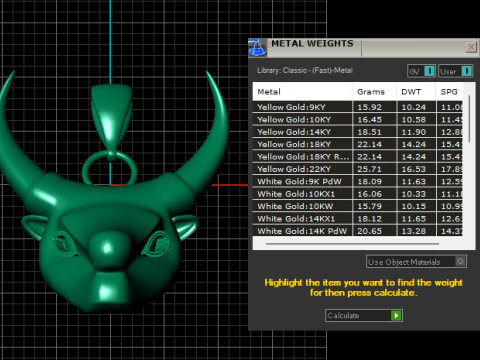
Task: Click grams value 15.92
Action: click(369, 107)
